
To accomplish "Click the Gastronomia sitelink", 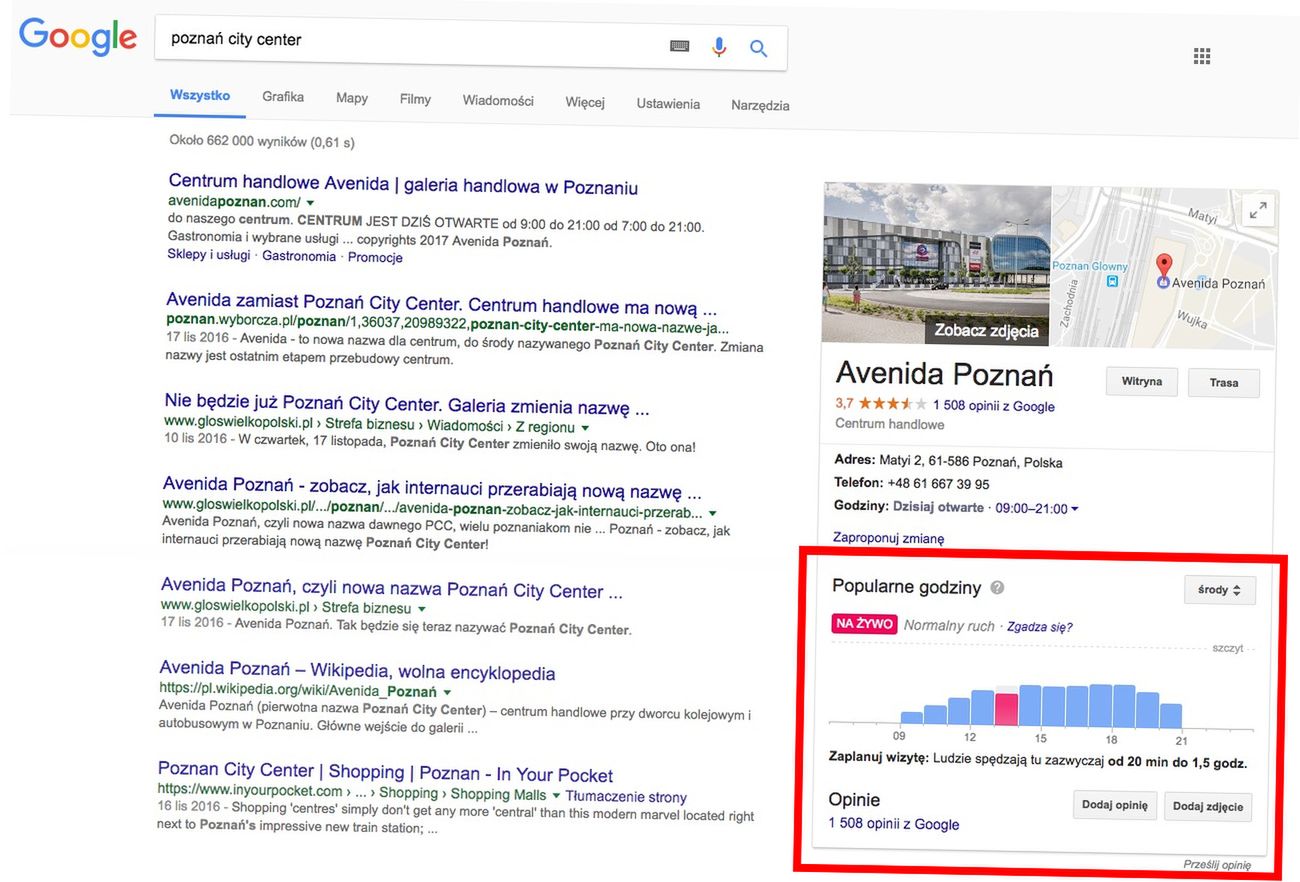I will 299,256.
